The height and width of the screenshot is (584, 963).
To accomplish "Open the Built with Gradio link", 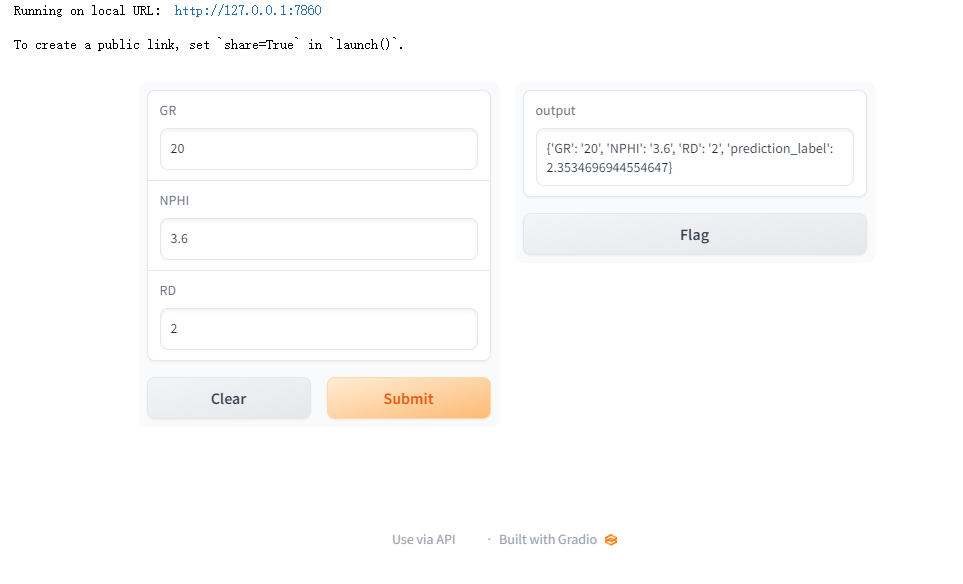I will pos(548,540).
